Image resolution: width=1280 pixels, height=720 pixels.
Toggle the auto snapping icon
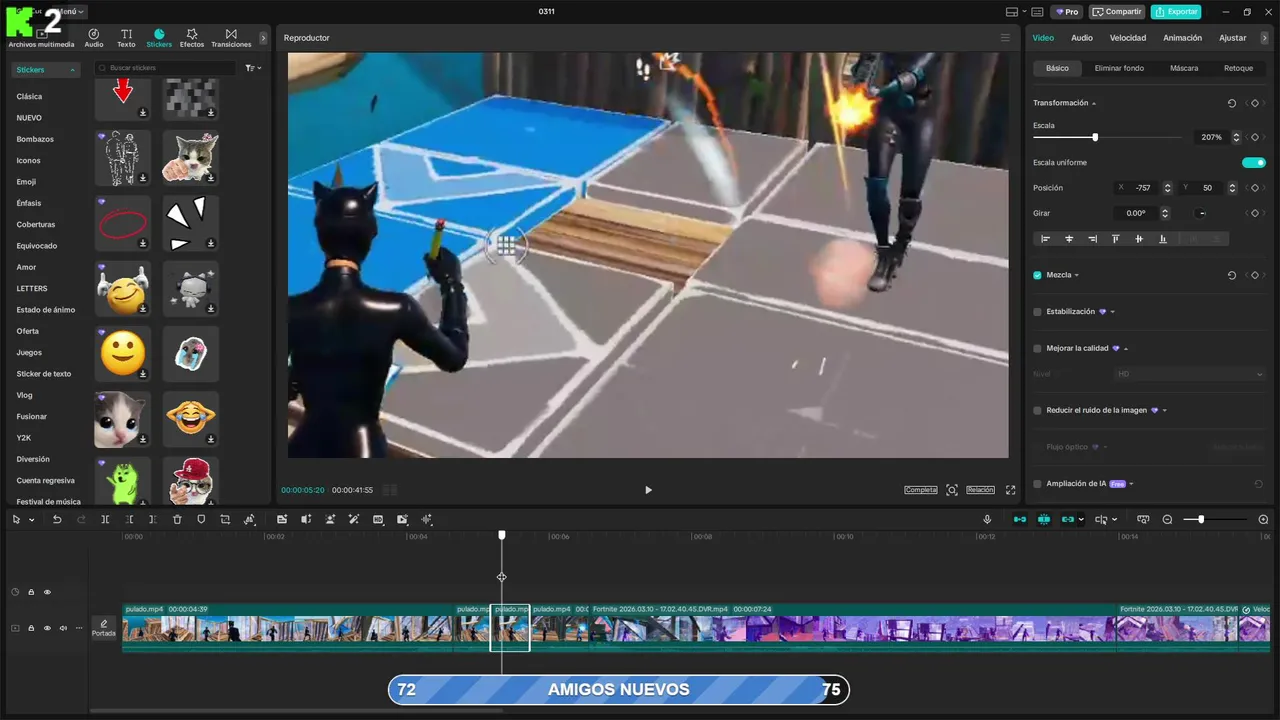tap(1044, 519)
